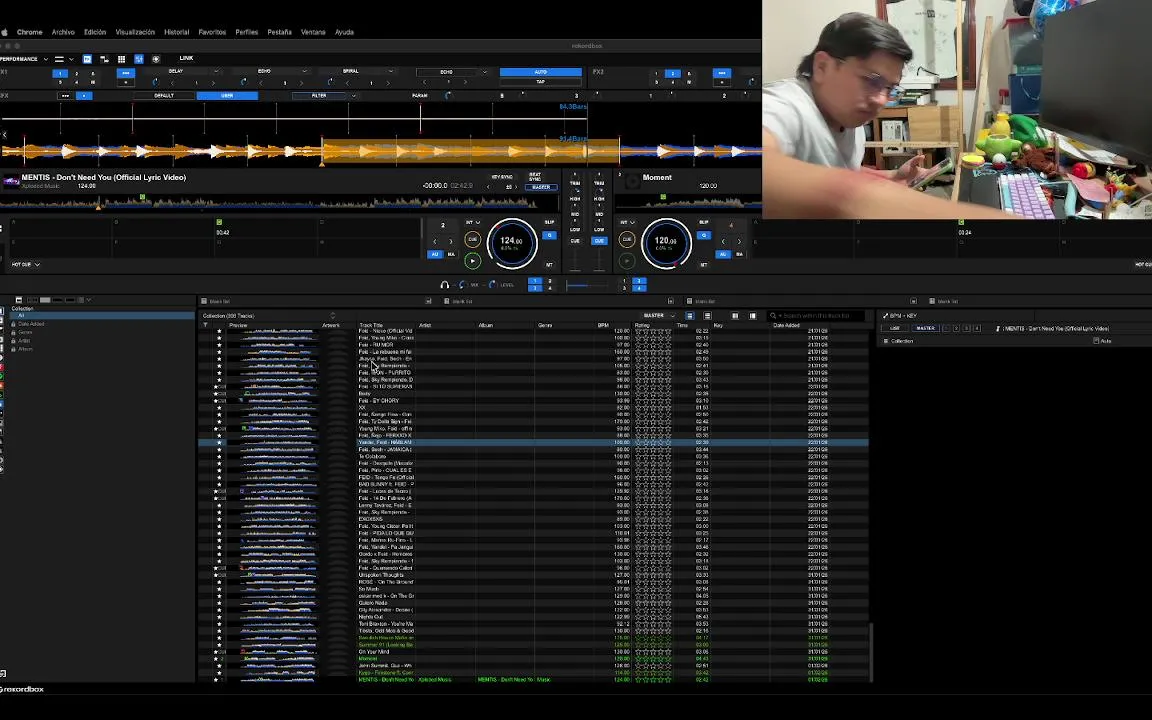This screenshot has width=1152, height=720.
Task: Click deck 1 jog wheel showing 124.00
Action: point(512,242)
